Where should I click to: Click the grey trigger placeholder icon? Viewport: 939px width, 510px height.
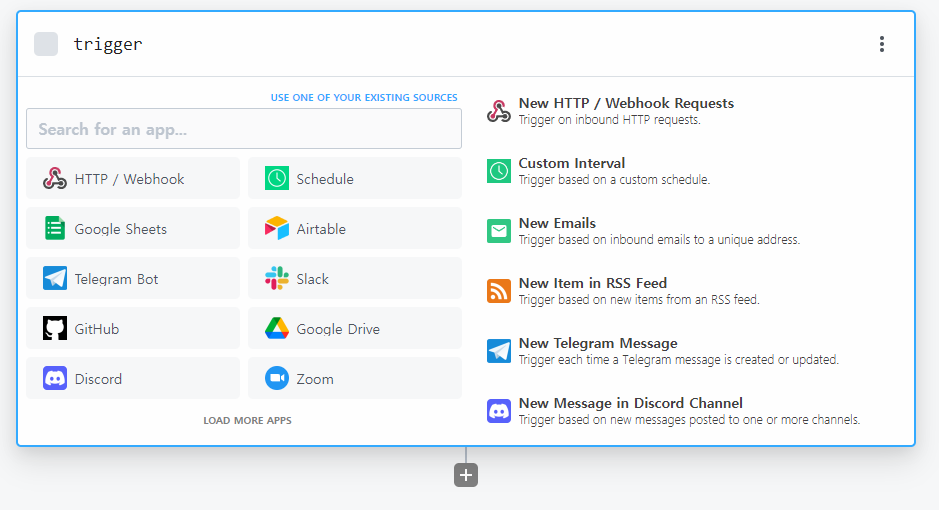click(46, 44)
